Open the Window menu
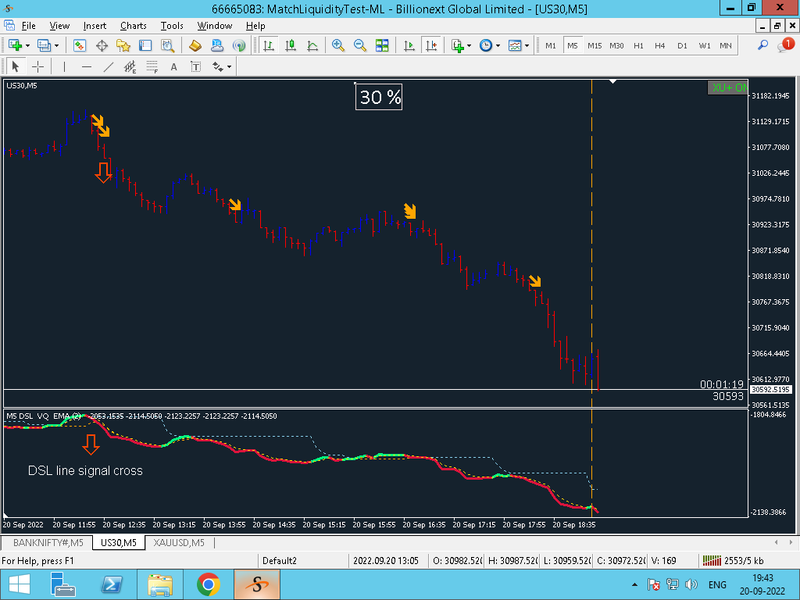This screenshot has height=600, width=800. (x=214, y=26)
